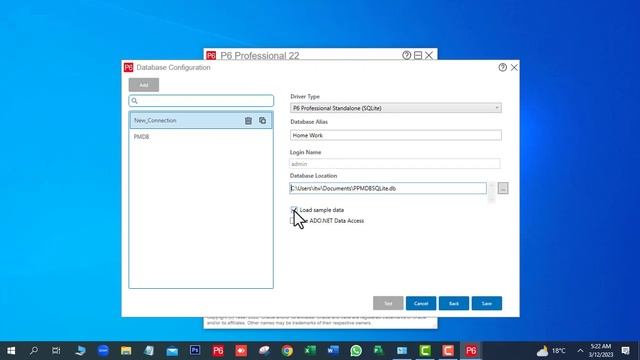Open help in Database Configuration dialog

click(x=502, y=67)
